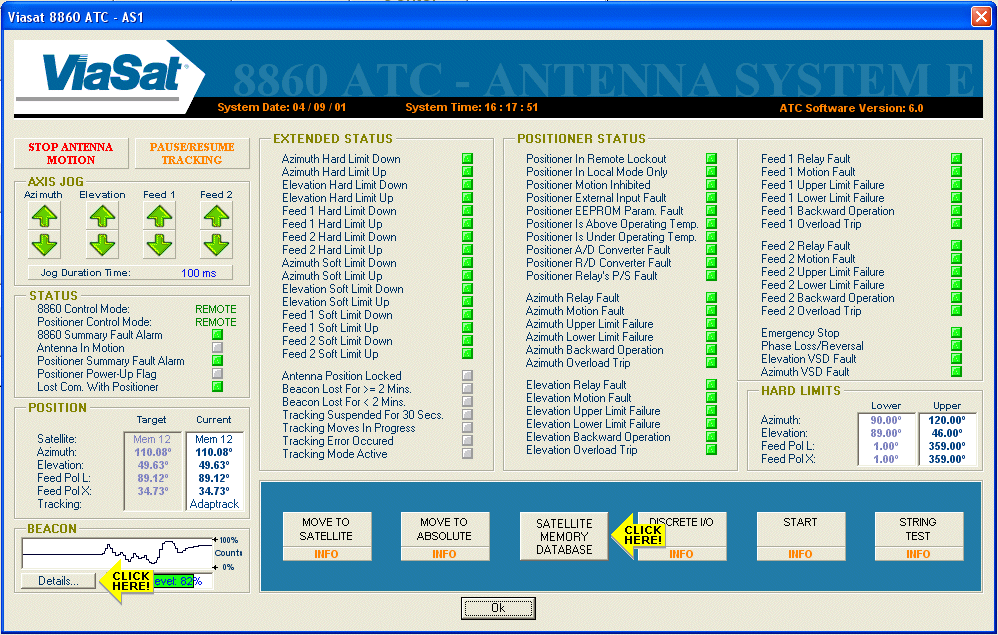Jog Feed 2 down arrow
This screenshot has width=998, height=635.
[x=216, y=244]
